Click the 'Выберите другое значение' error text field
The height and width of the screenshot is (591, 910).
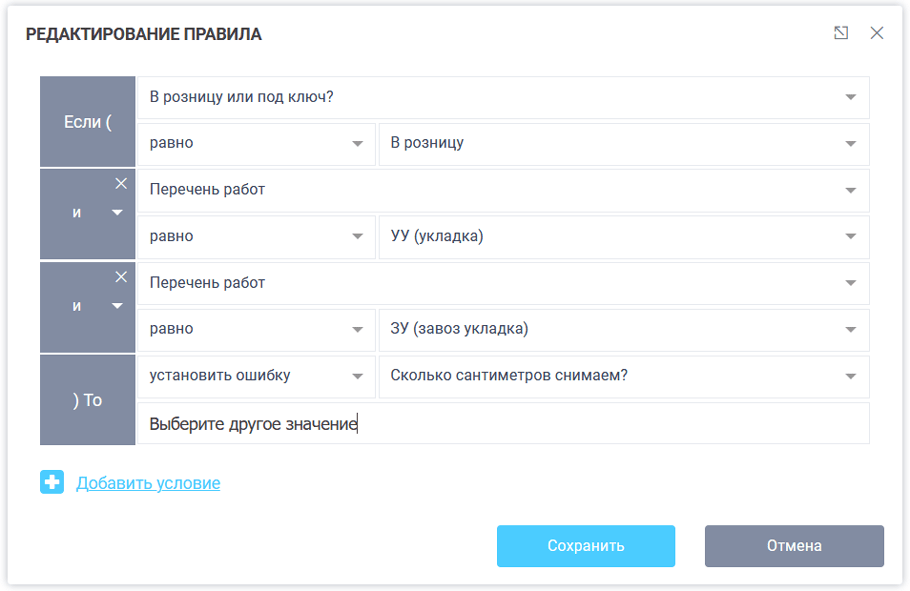pyautogui.click(x=502, y=424)
